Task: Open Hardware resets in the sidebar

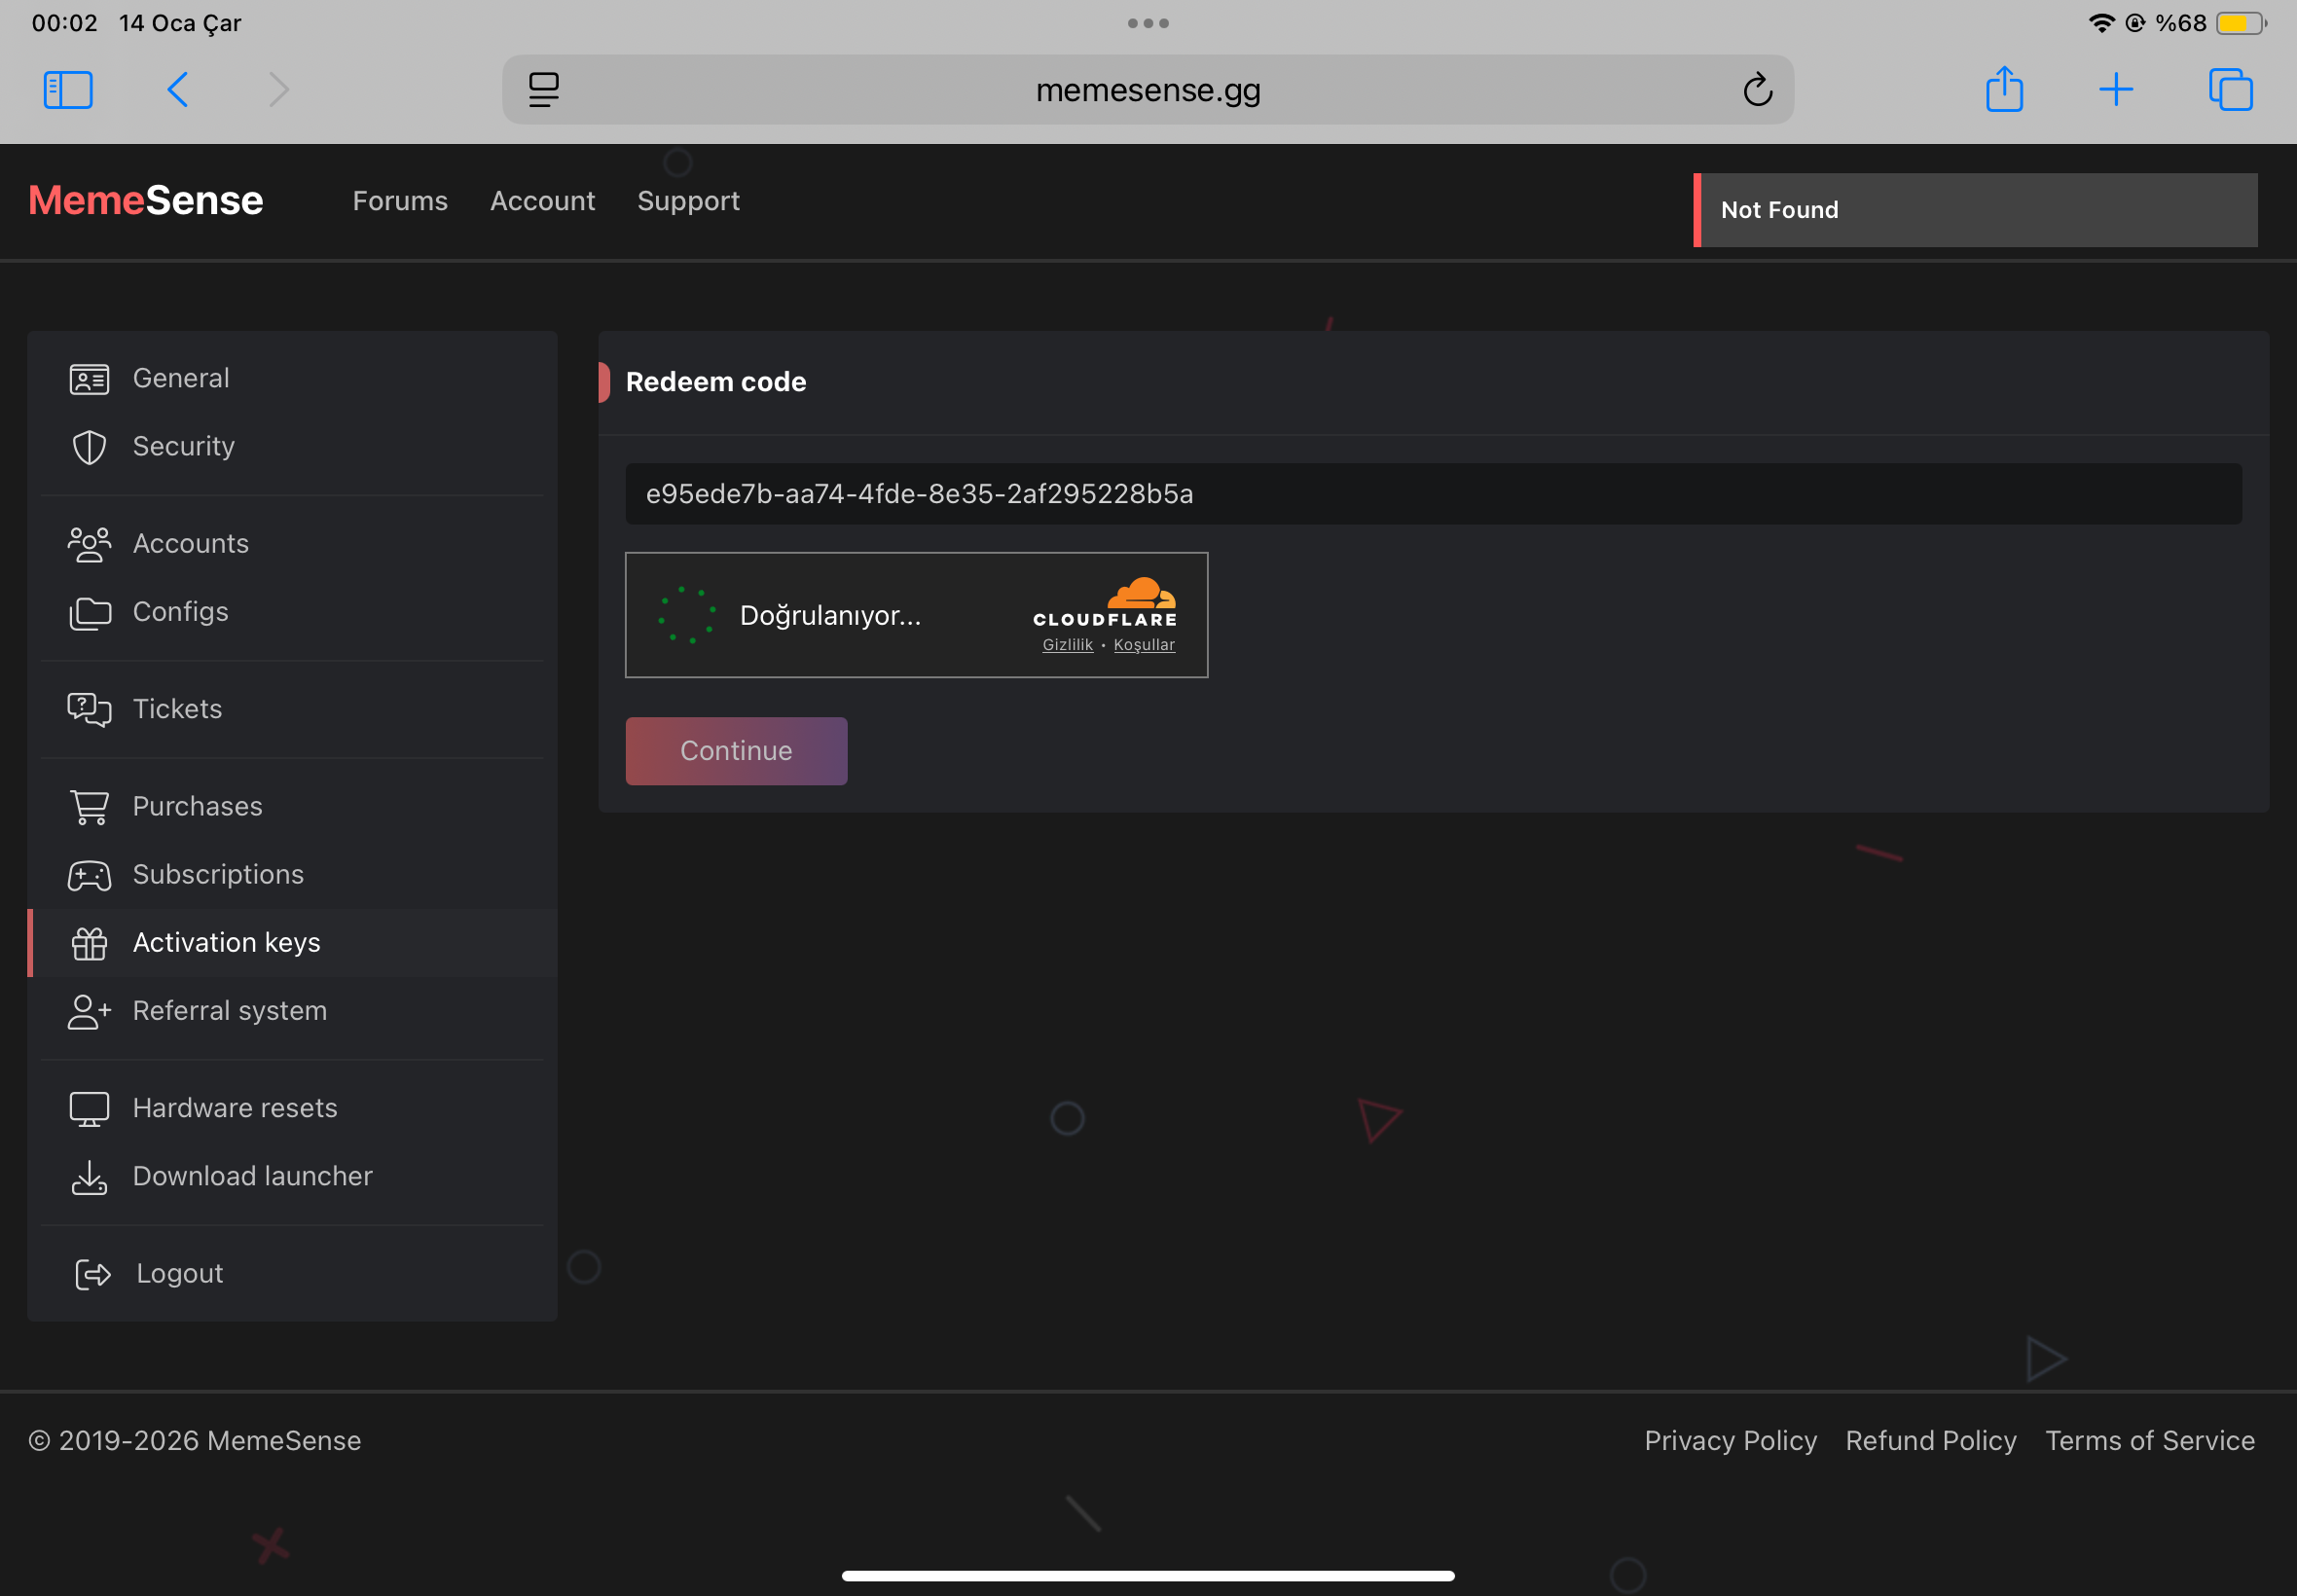Action: 292,1107
